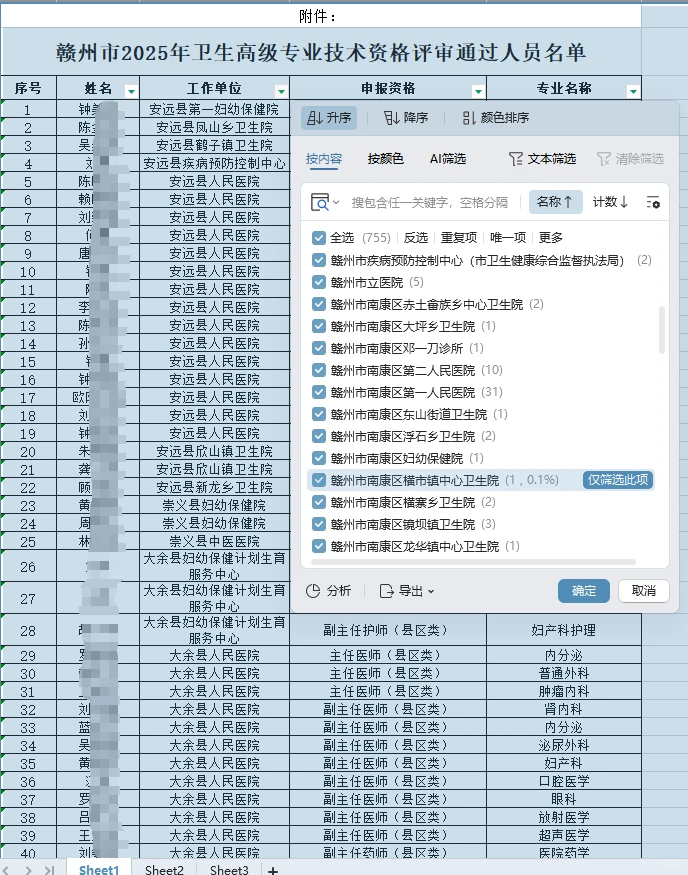Click the filter list horizontal scrollbar
The width and height of the screenshot is (688, 875).
tap(473, 562)
